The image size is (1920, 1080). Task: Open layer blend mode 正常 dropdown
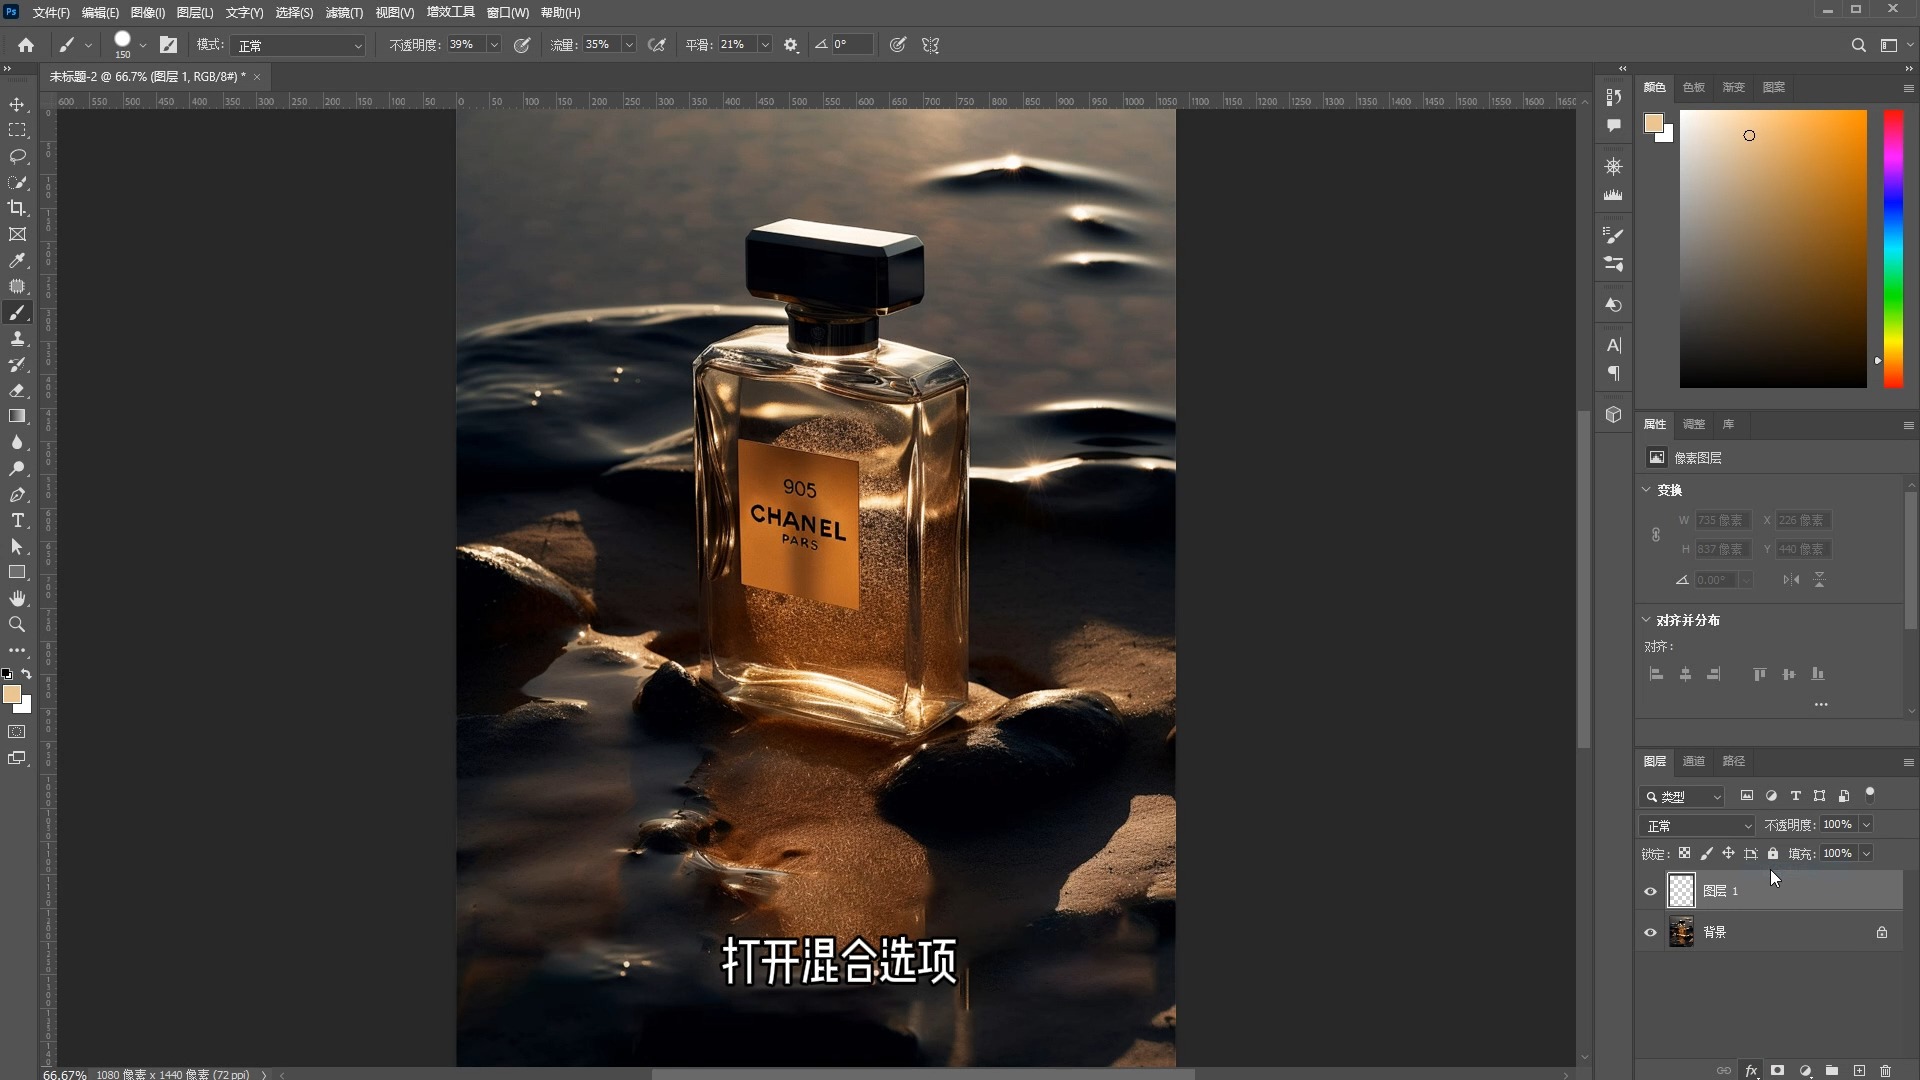(x=1697, y=826)
